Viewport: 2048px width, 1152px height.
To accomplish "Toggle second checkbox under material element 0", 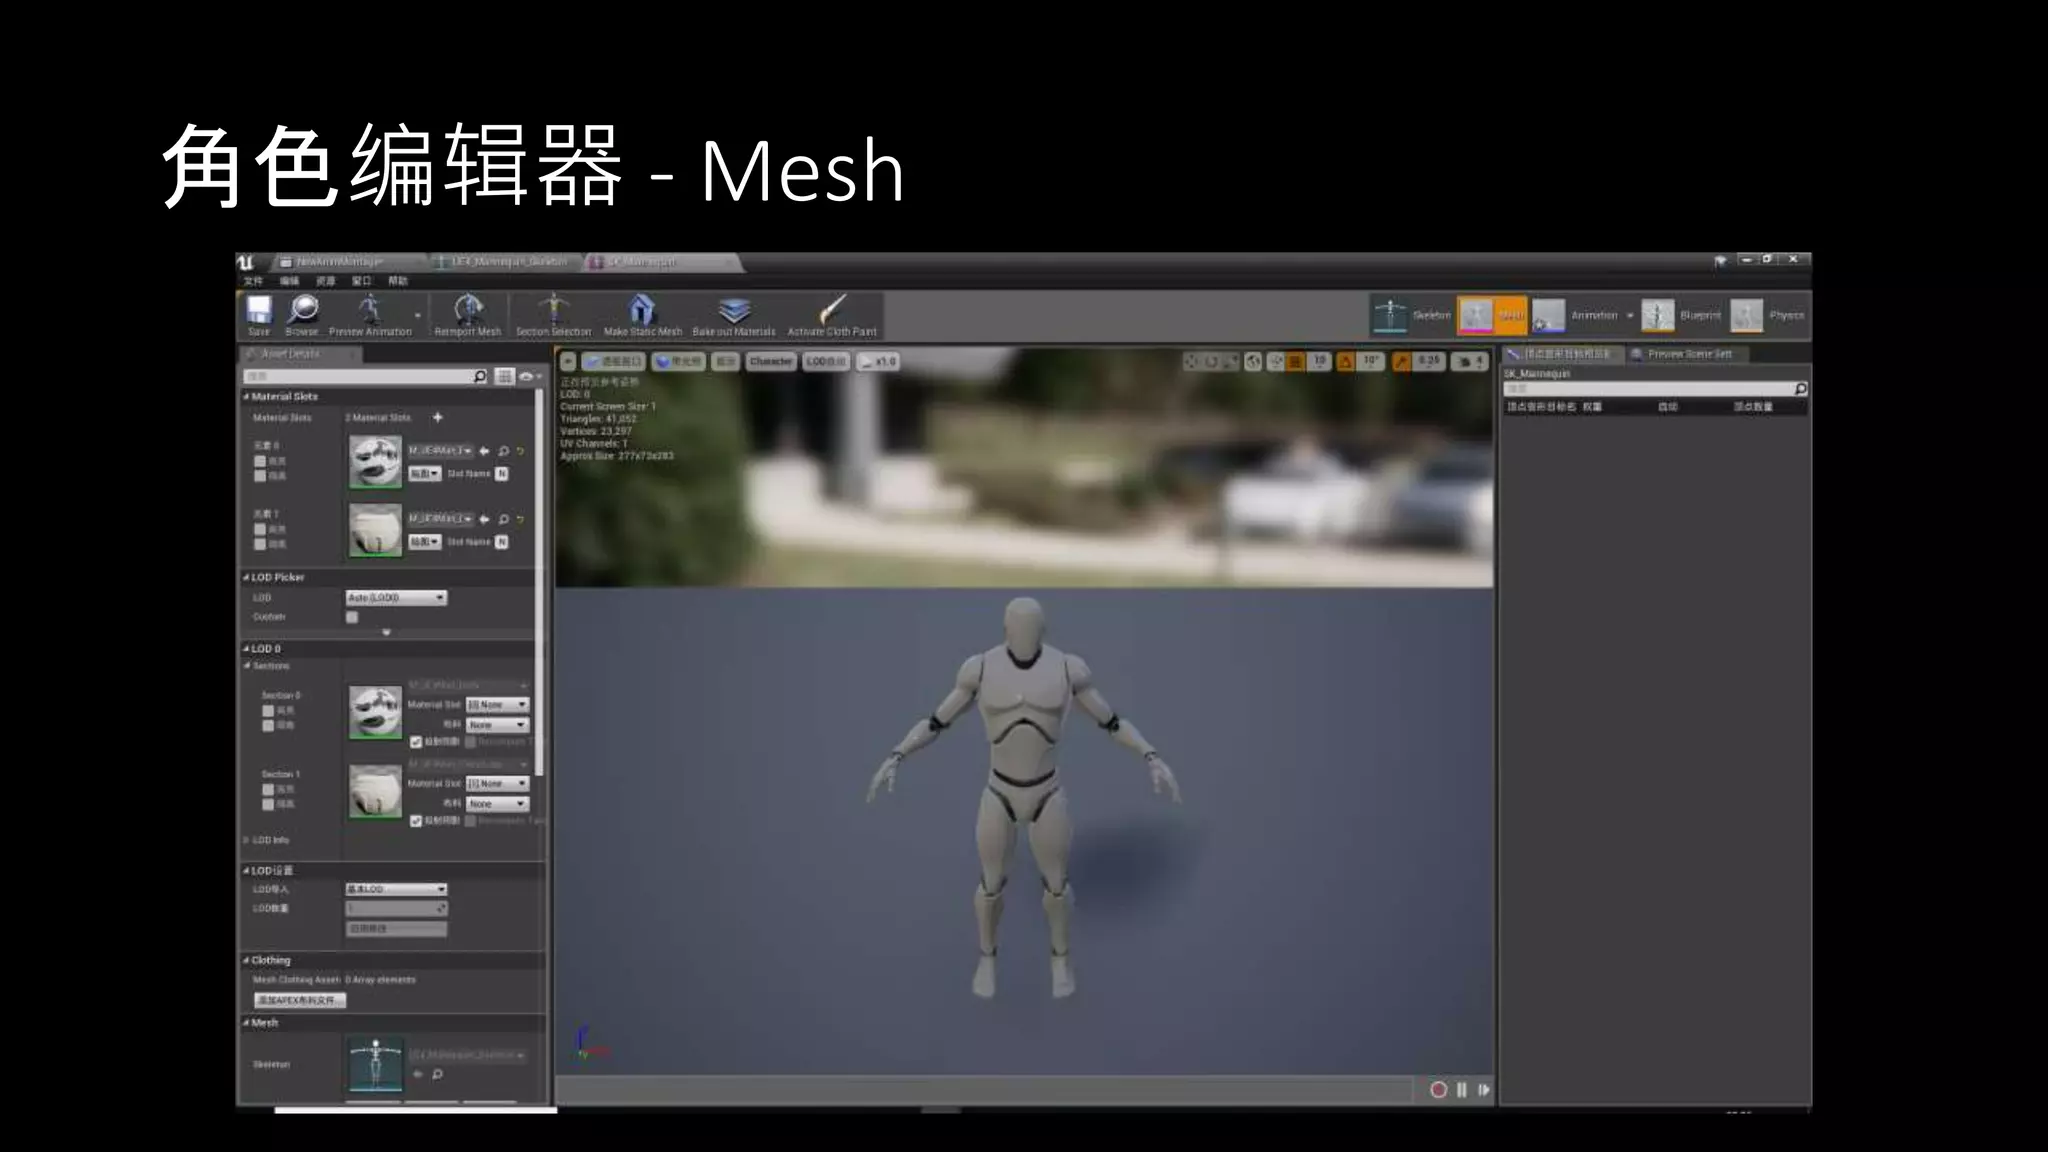I will point(260,476).
